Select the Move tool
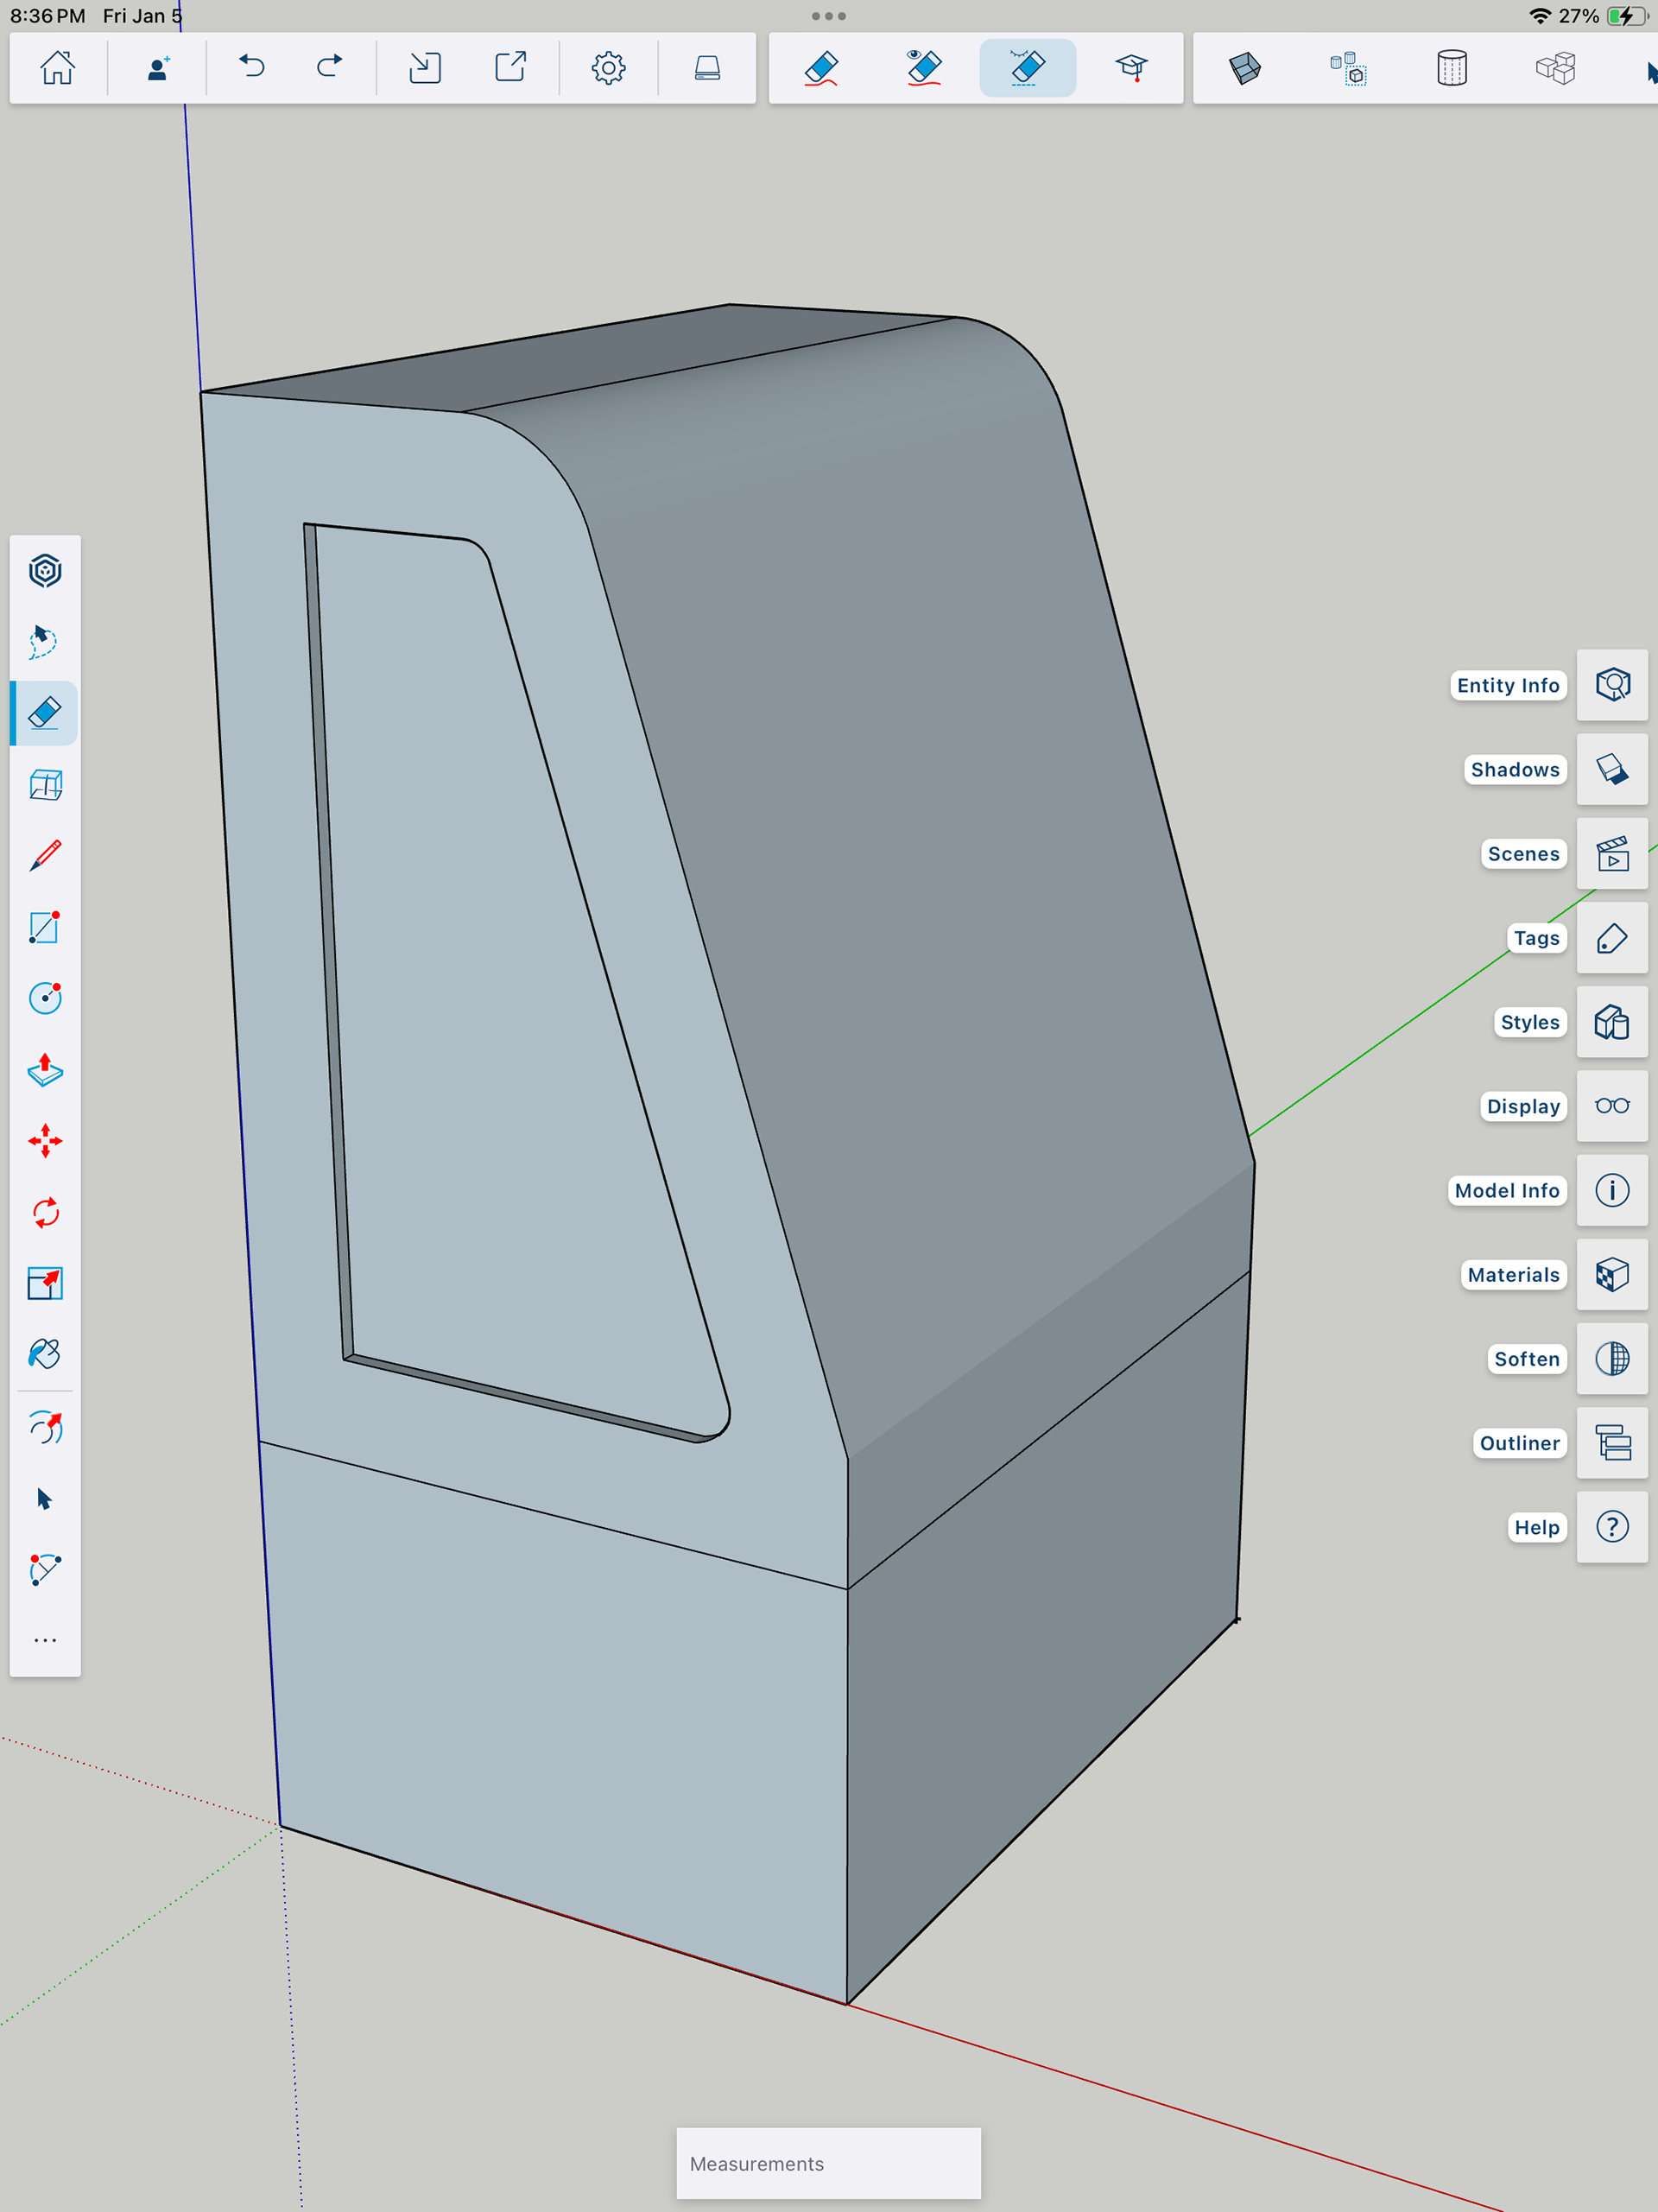 click(45, 1141)
